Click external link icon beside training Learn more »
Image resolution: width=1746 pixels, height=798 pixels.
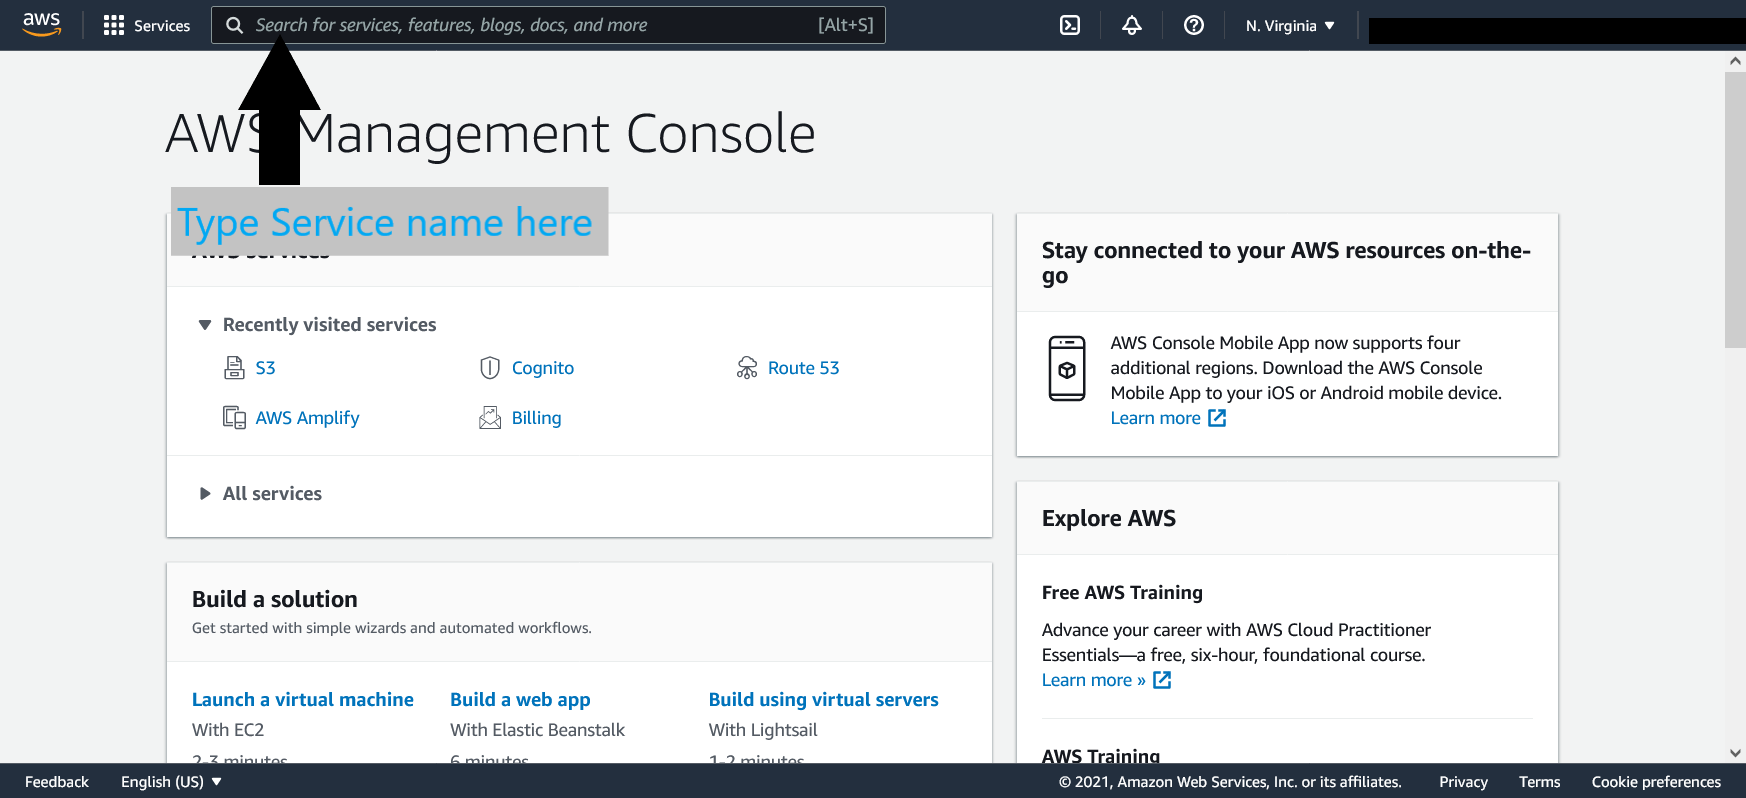click(x=1162, y=680)
